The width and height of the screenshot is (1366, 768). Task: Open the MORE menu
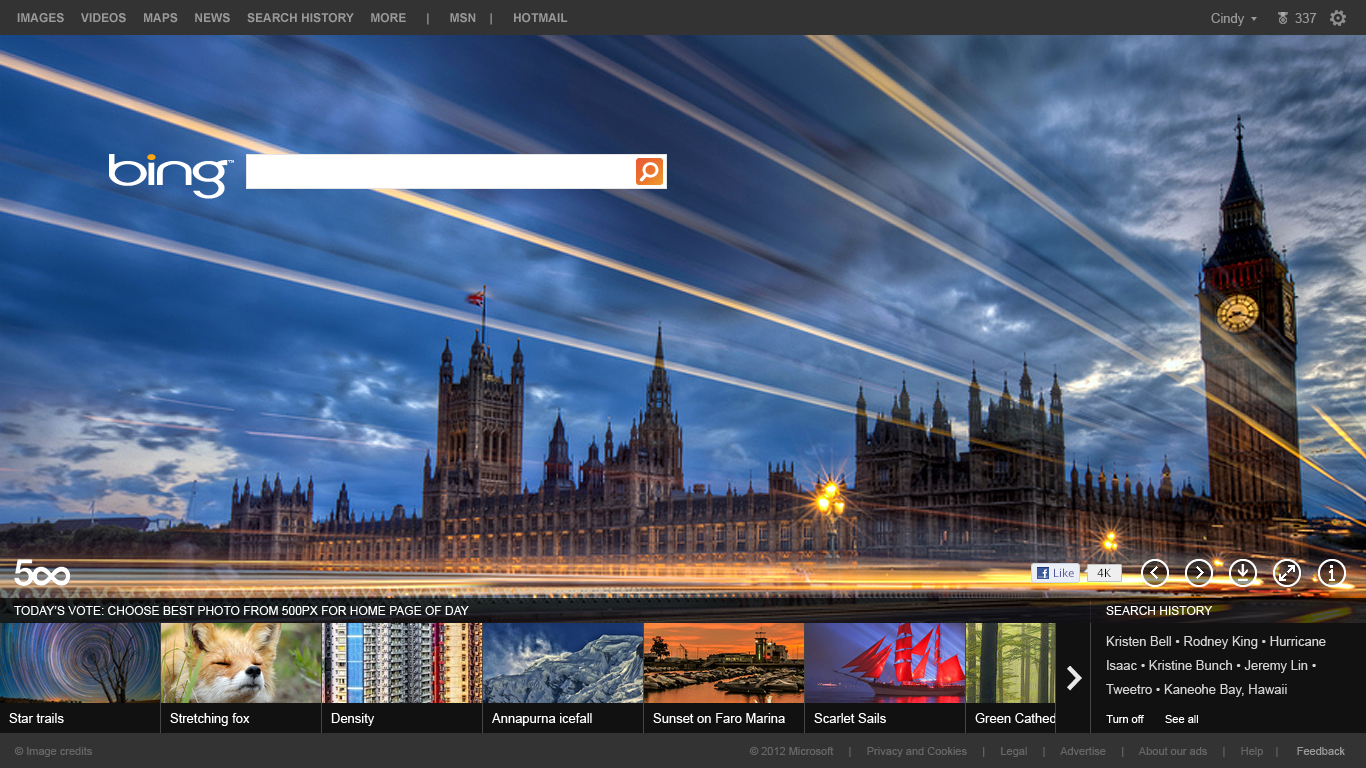(388, 18)
